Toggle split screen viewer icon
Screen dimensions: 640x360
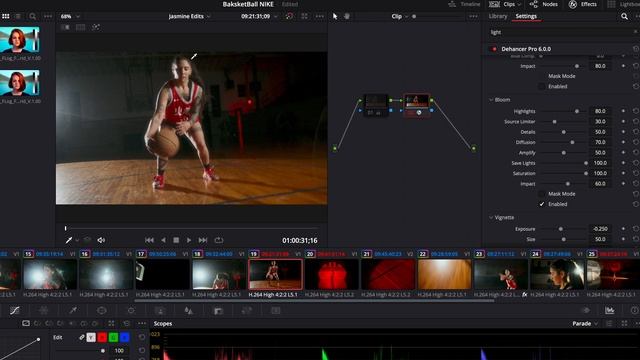(80, 27)
